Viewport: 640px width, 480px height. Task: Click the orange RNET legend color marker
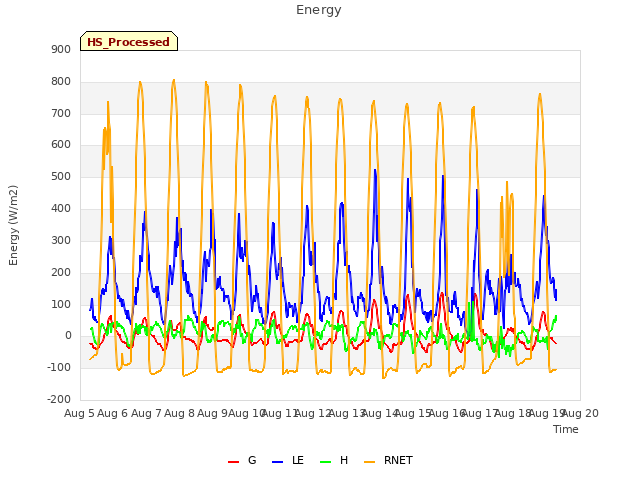(369, 462)
